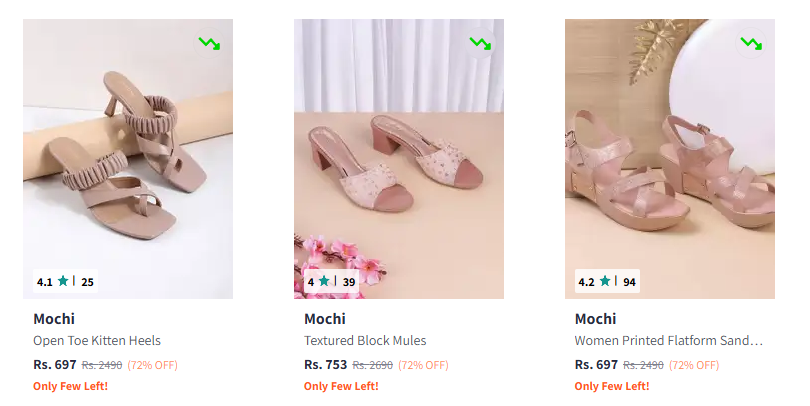Click Only Few Left under Textured Block Mules
Image resolution: width=810 pixels, height=406 pixels.
pos(341,386)
